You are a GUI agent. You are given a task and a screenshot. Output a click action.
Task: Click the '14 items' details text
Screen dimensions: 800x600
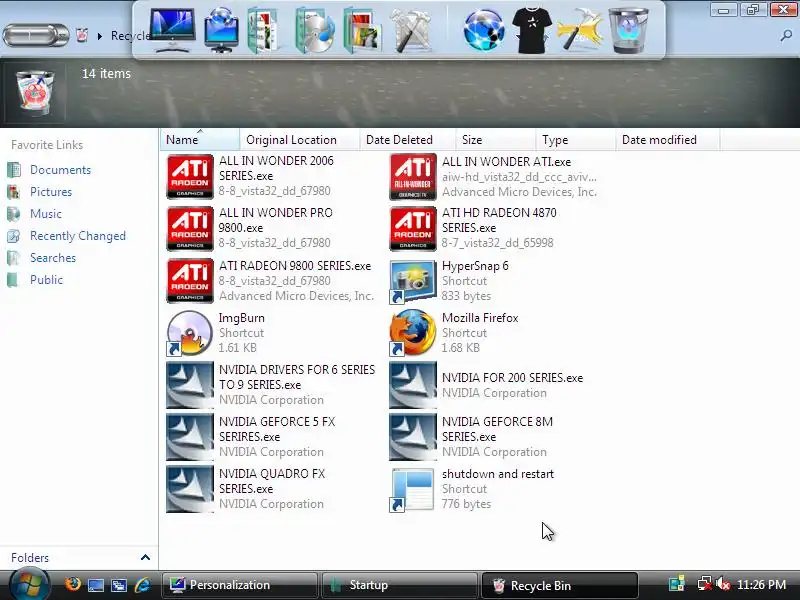coord(106,73)
